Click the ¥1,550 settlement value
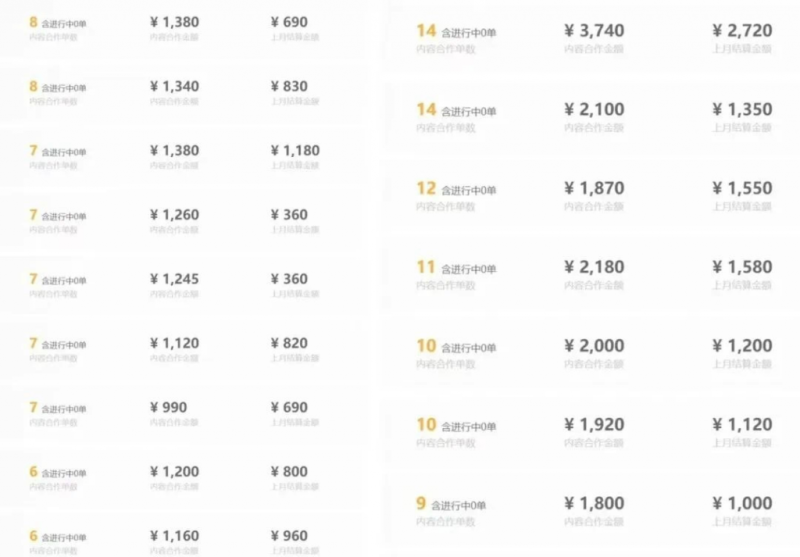This screenshot has width=800, height=557. [742, 188]
